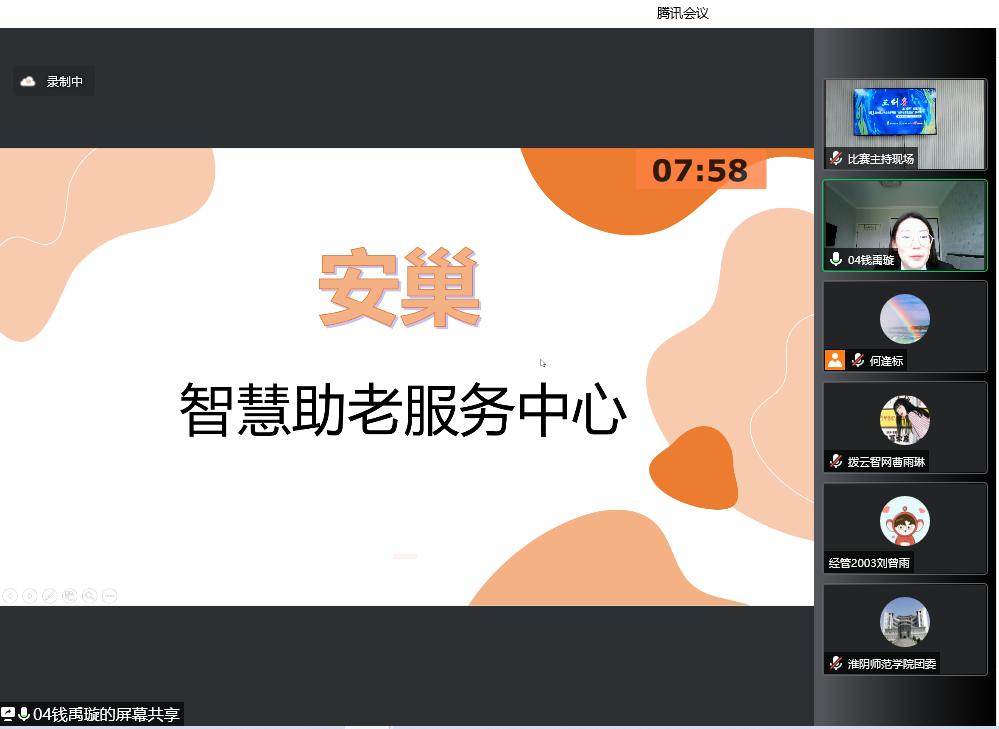The image size is (999, 729).
Task: Click the orange host icon beside 何逢标
Action: coord(835,360)
